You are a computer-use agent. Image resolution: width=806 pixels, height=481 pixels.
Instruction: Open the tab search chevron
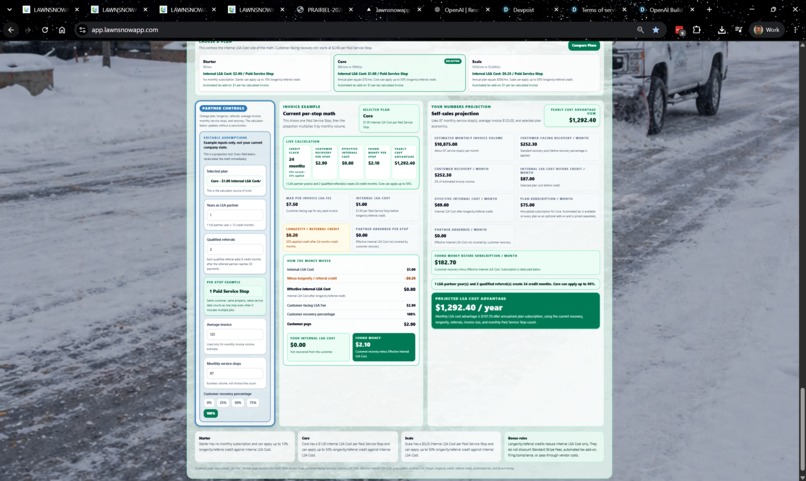click(9, 9)
